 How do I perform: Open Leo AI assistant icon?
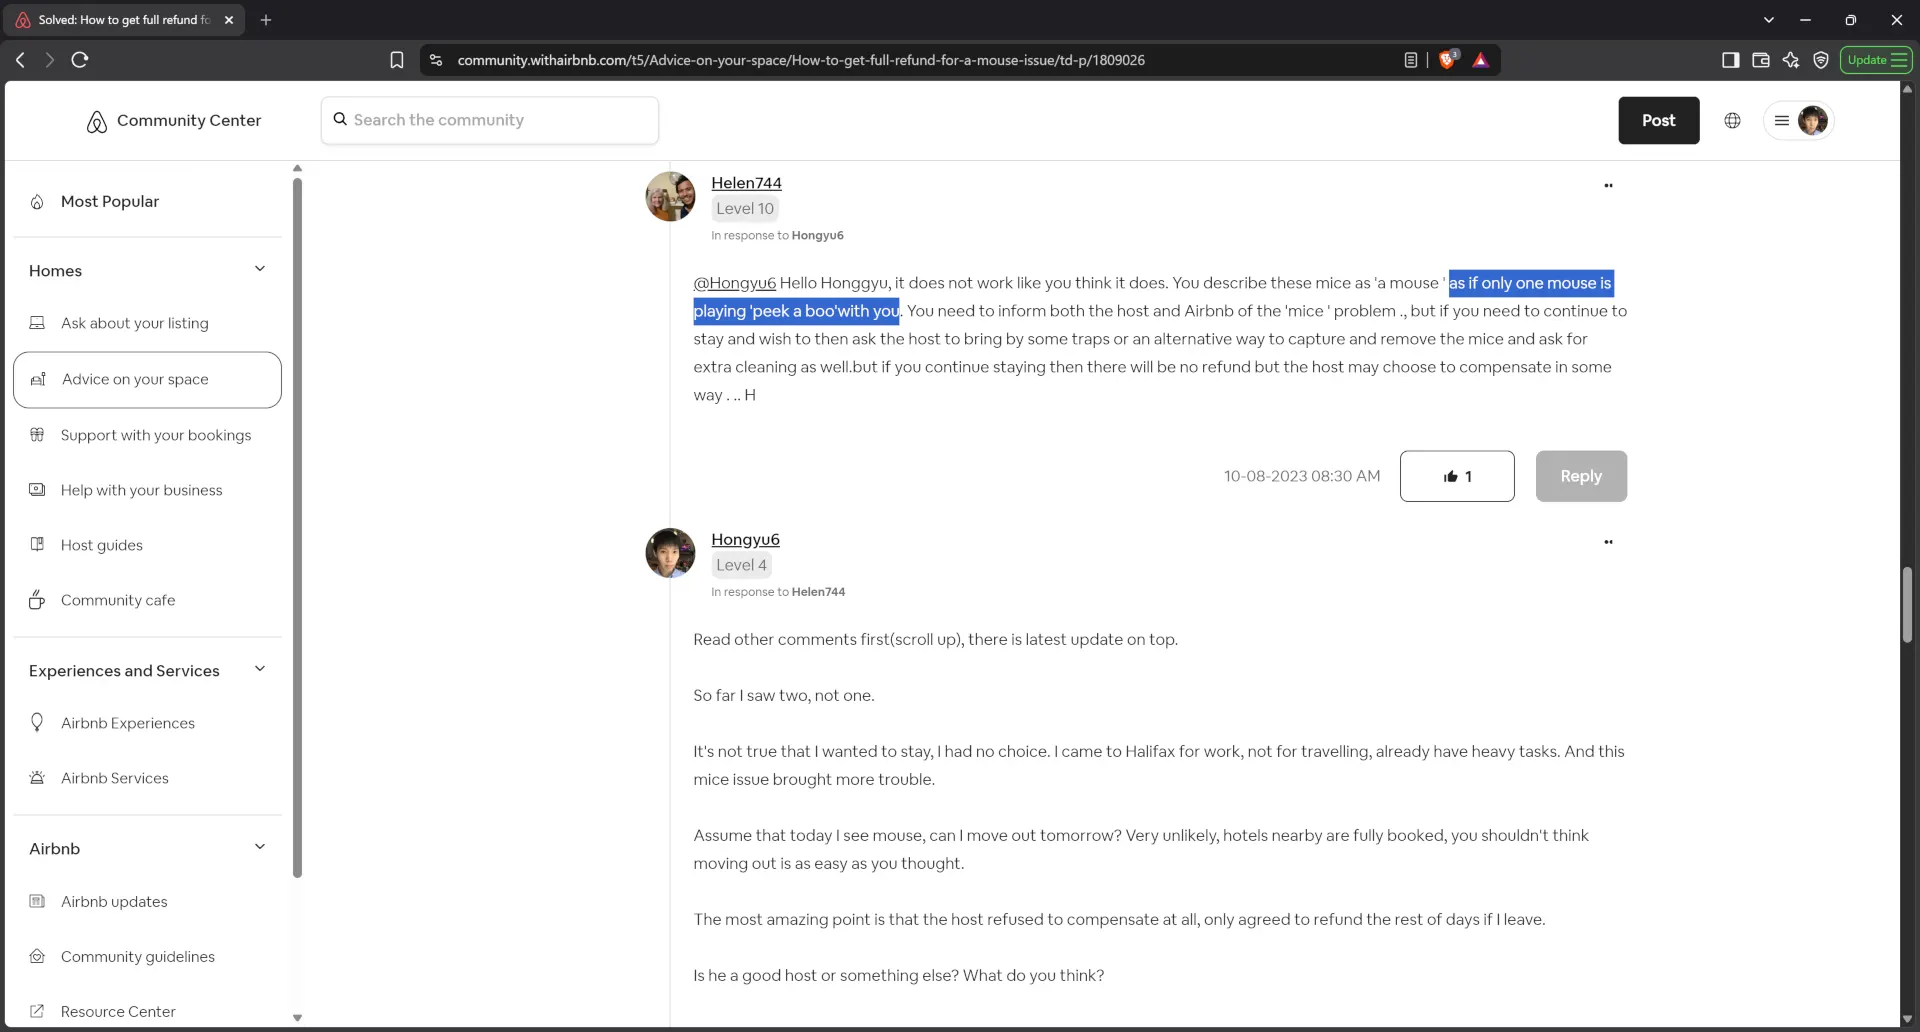[1791, 60]
